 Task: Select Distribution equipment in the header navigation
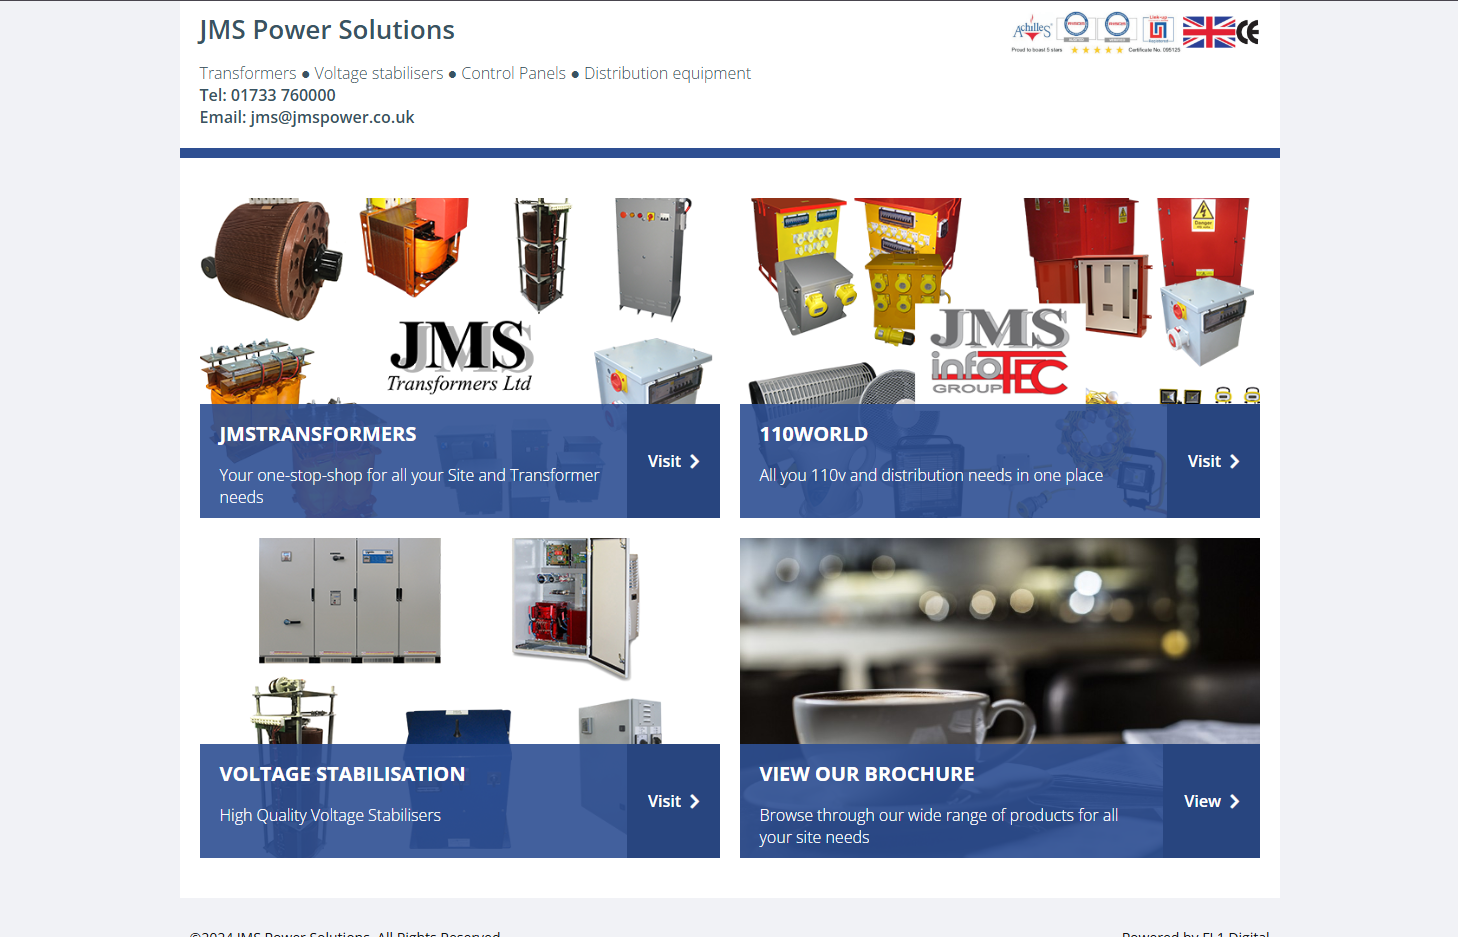point(667,73)
